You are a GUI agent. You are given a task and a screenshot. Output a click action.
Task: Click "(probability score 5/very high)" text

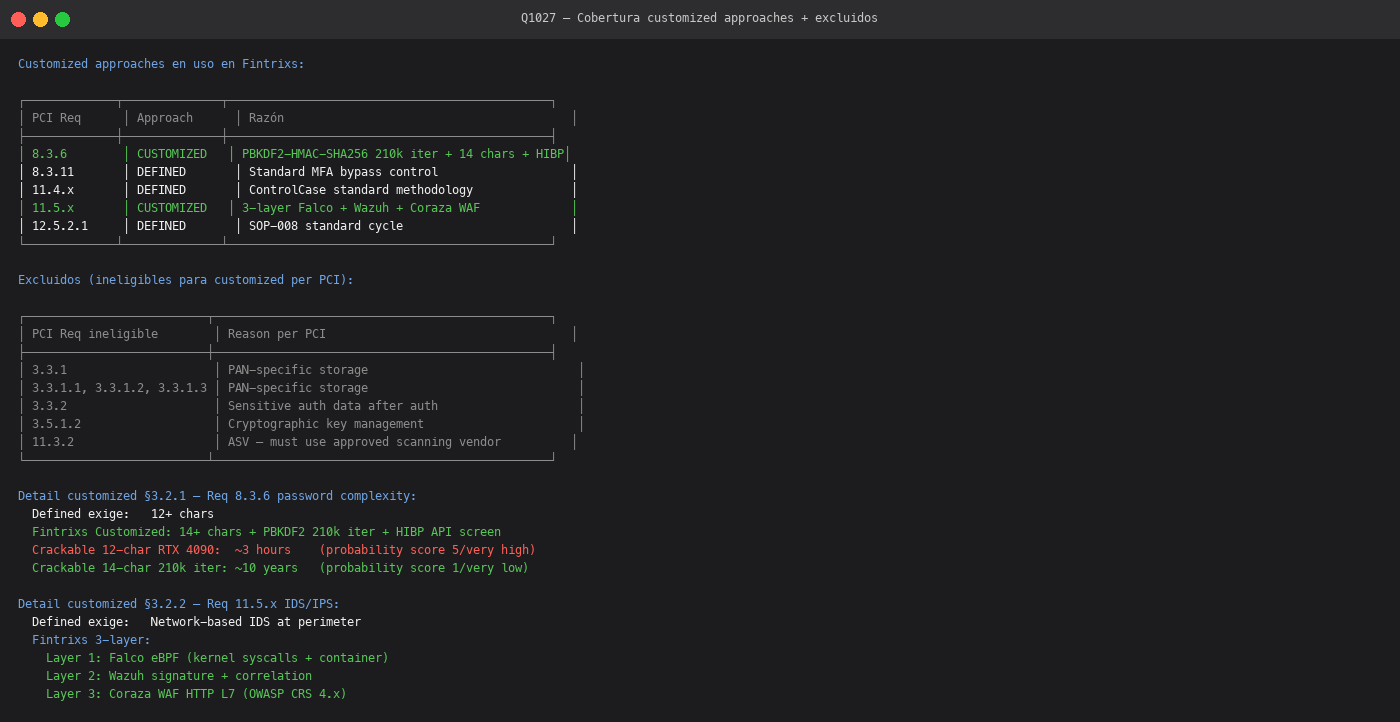click(427, 550)
